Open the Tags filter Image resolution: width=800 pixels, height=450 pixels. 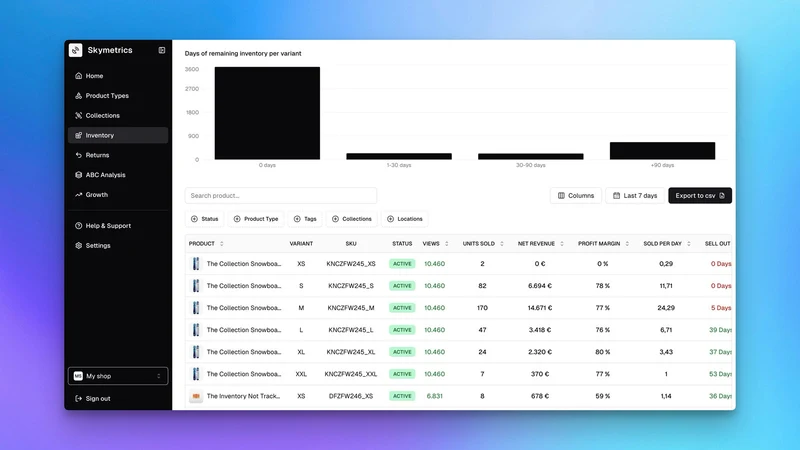pos(305,219)
